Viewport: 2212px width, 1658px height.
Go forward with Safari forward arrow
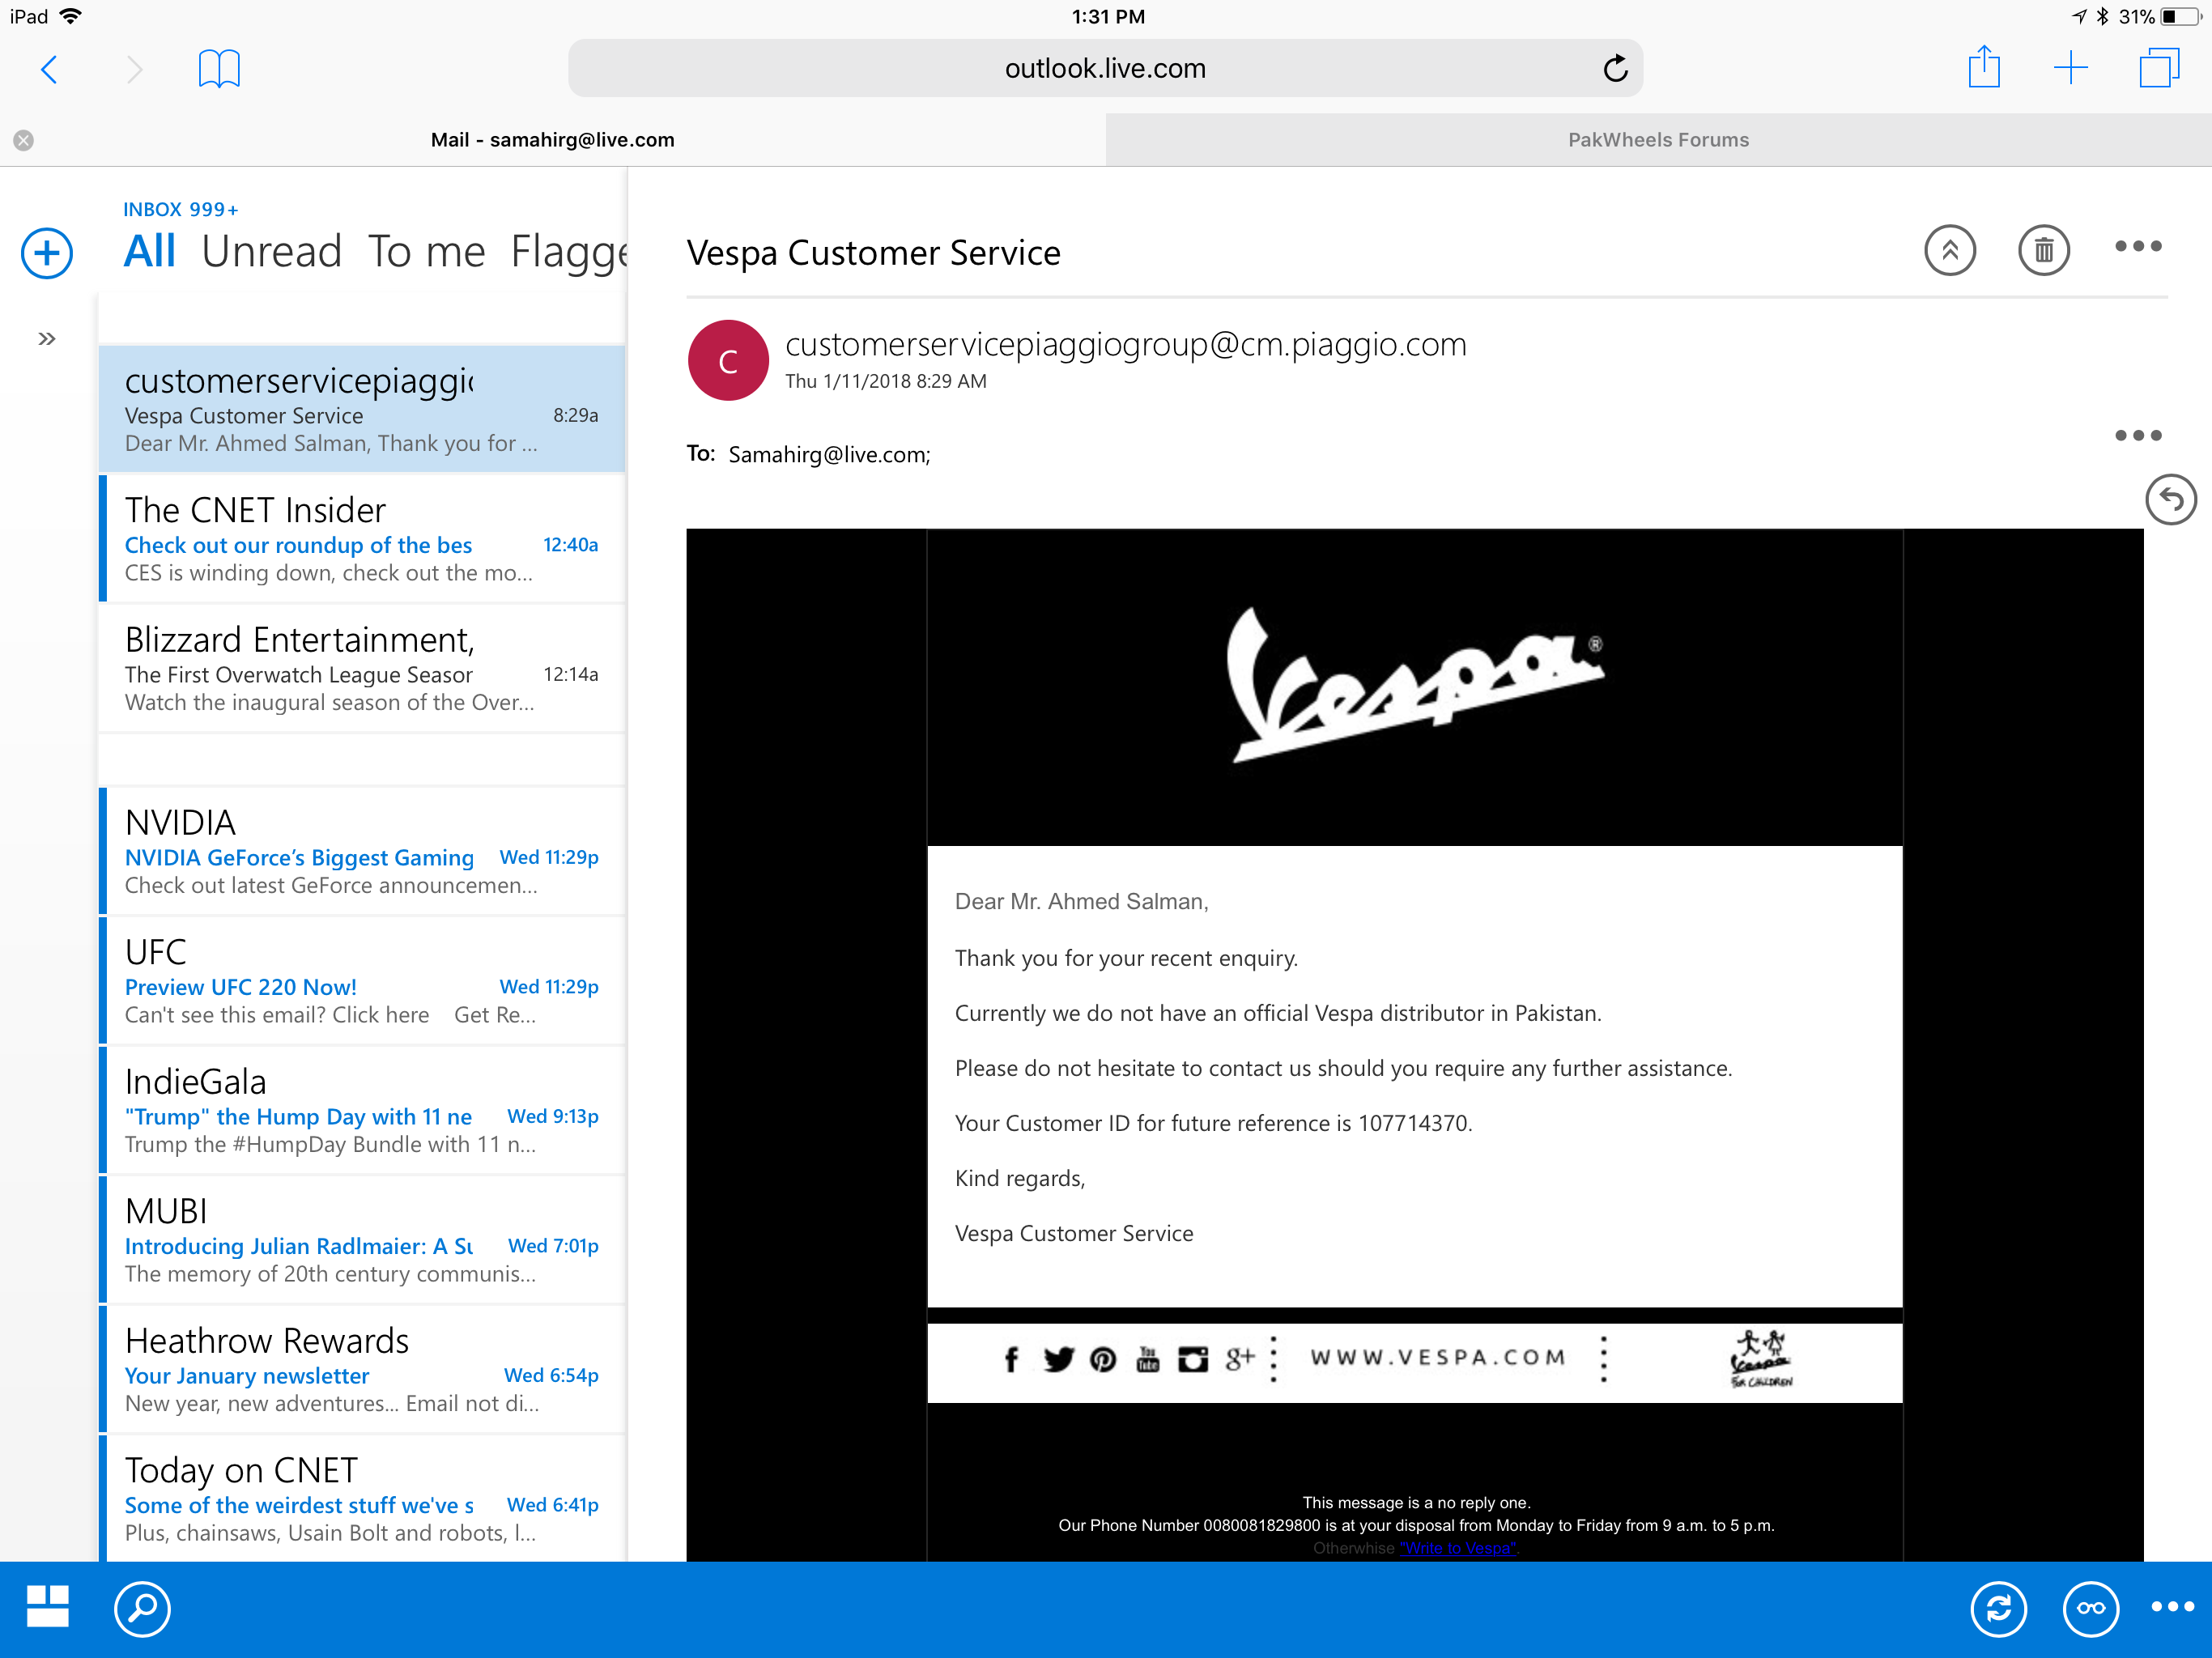135,69
